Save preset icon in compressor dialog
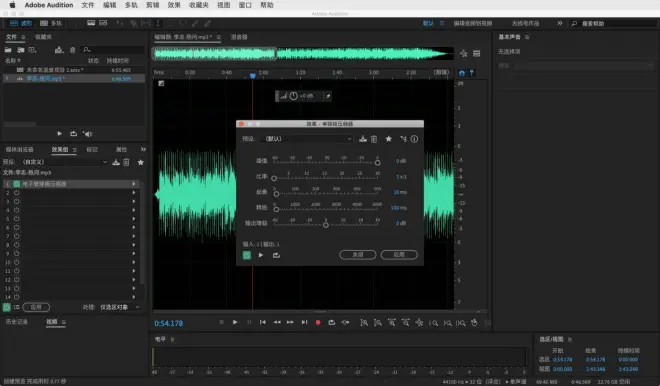This screenshot has height=386, width=660. click(x=363, y=139)
